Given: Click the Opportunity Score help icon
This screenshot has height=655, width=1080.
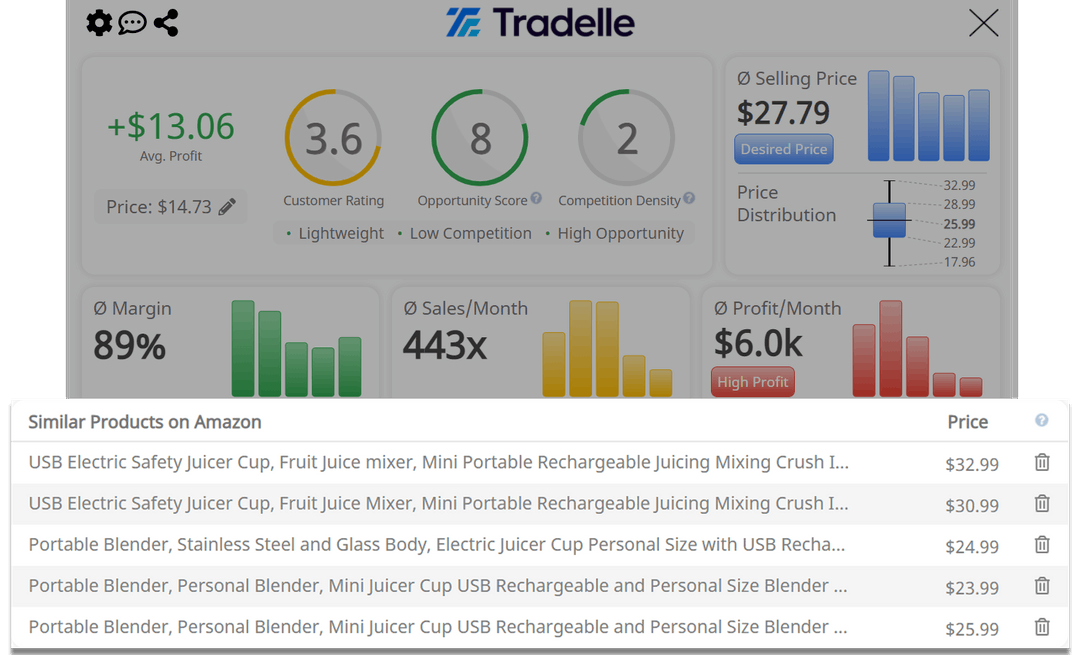Looking at the screenshot, I should tap(536, 199).
